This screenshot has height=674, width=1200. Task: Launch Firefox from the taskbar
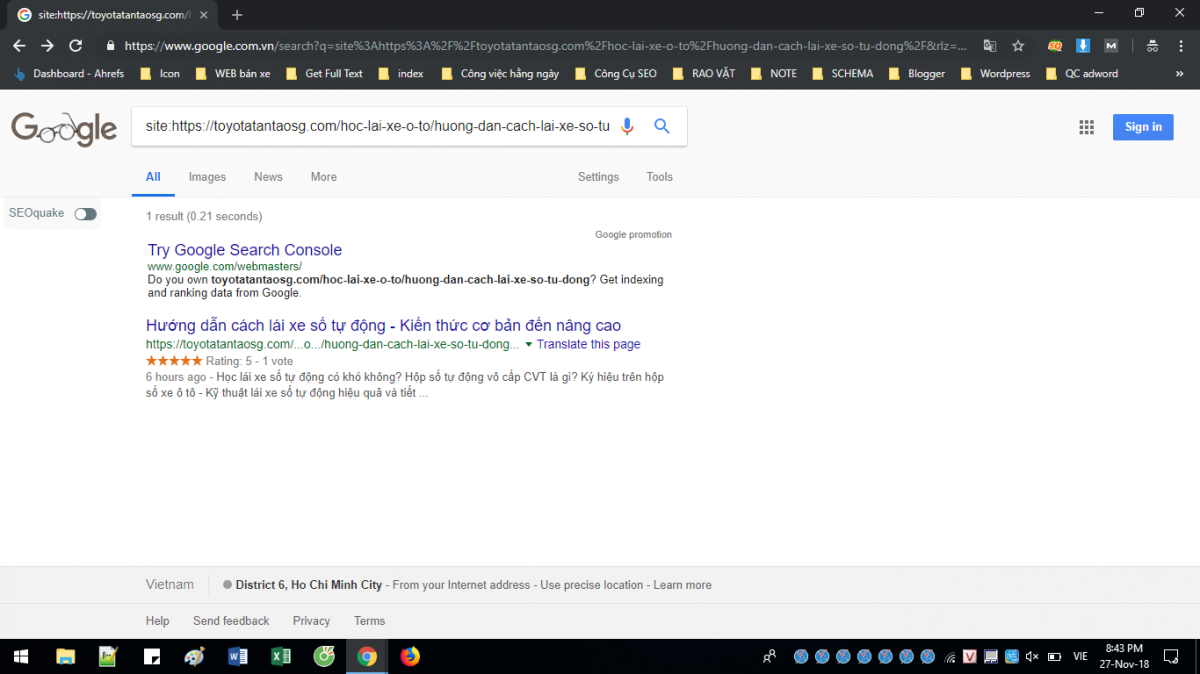410,657
